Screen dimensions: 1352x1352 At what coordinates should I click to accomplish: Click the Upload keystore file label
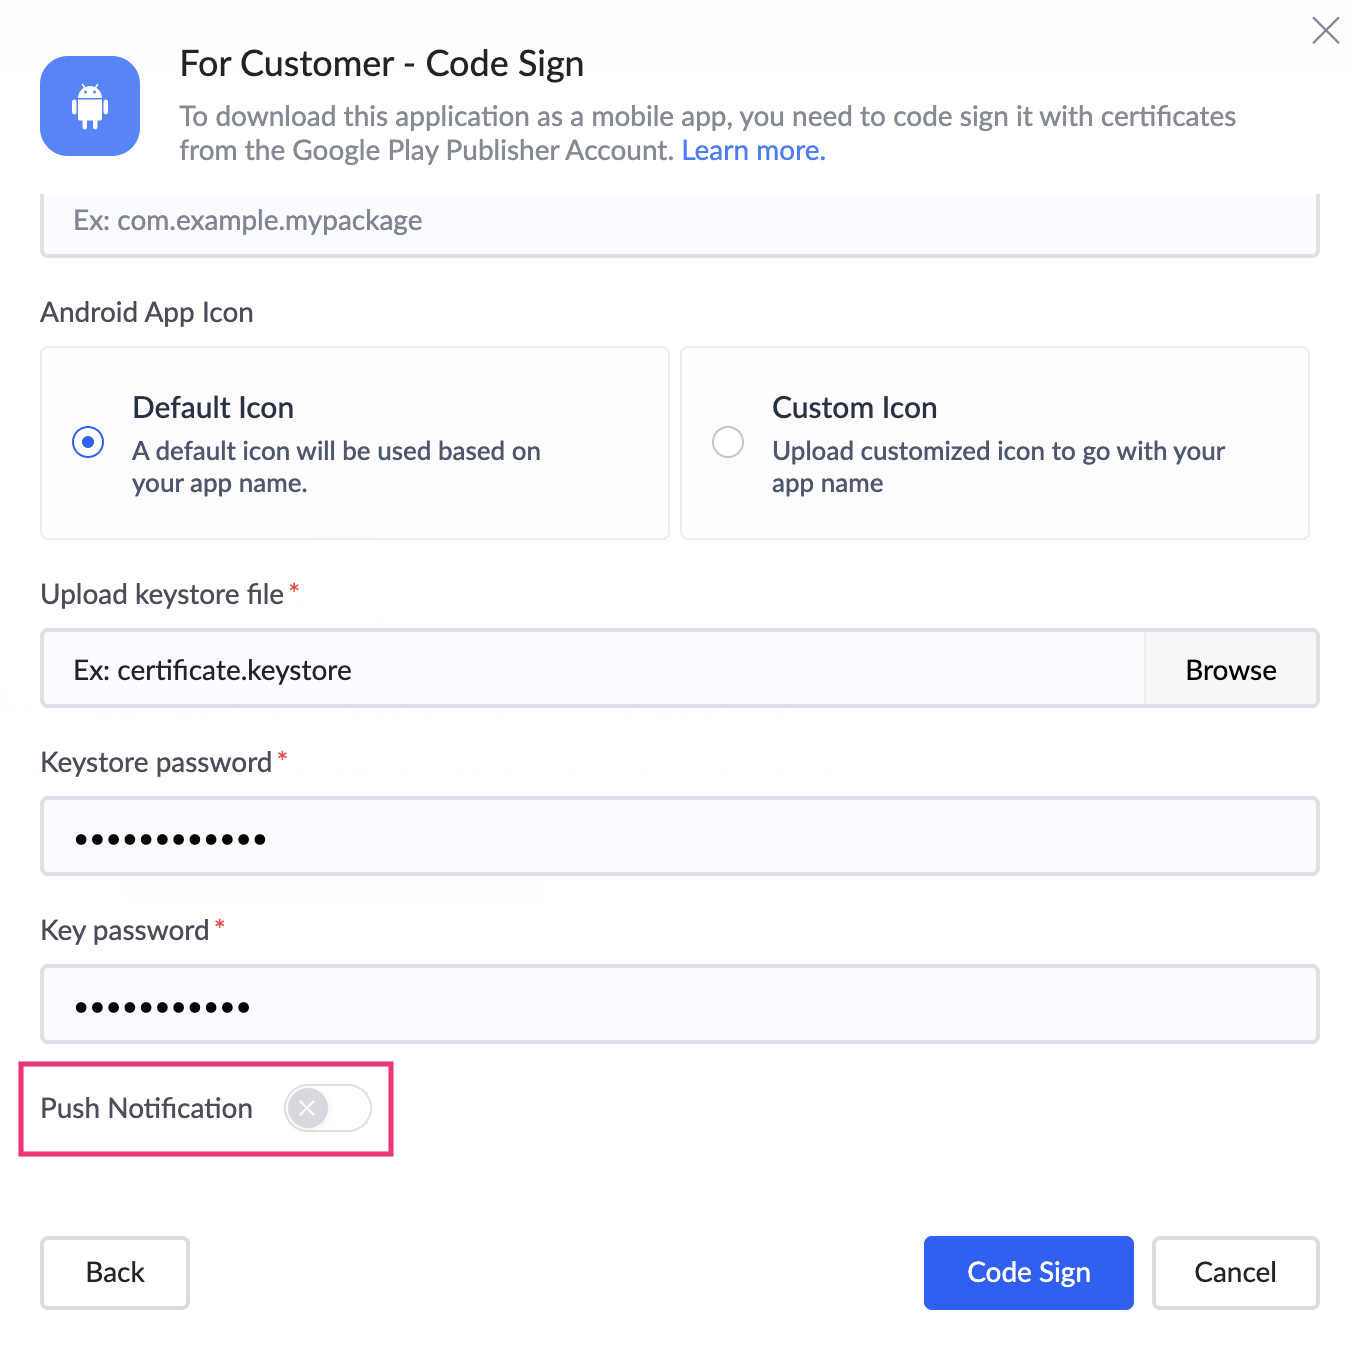click(x=162, y=595)
